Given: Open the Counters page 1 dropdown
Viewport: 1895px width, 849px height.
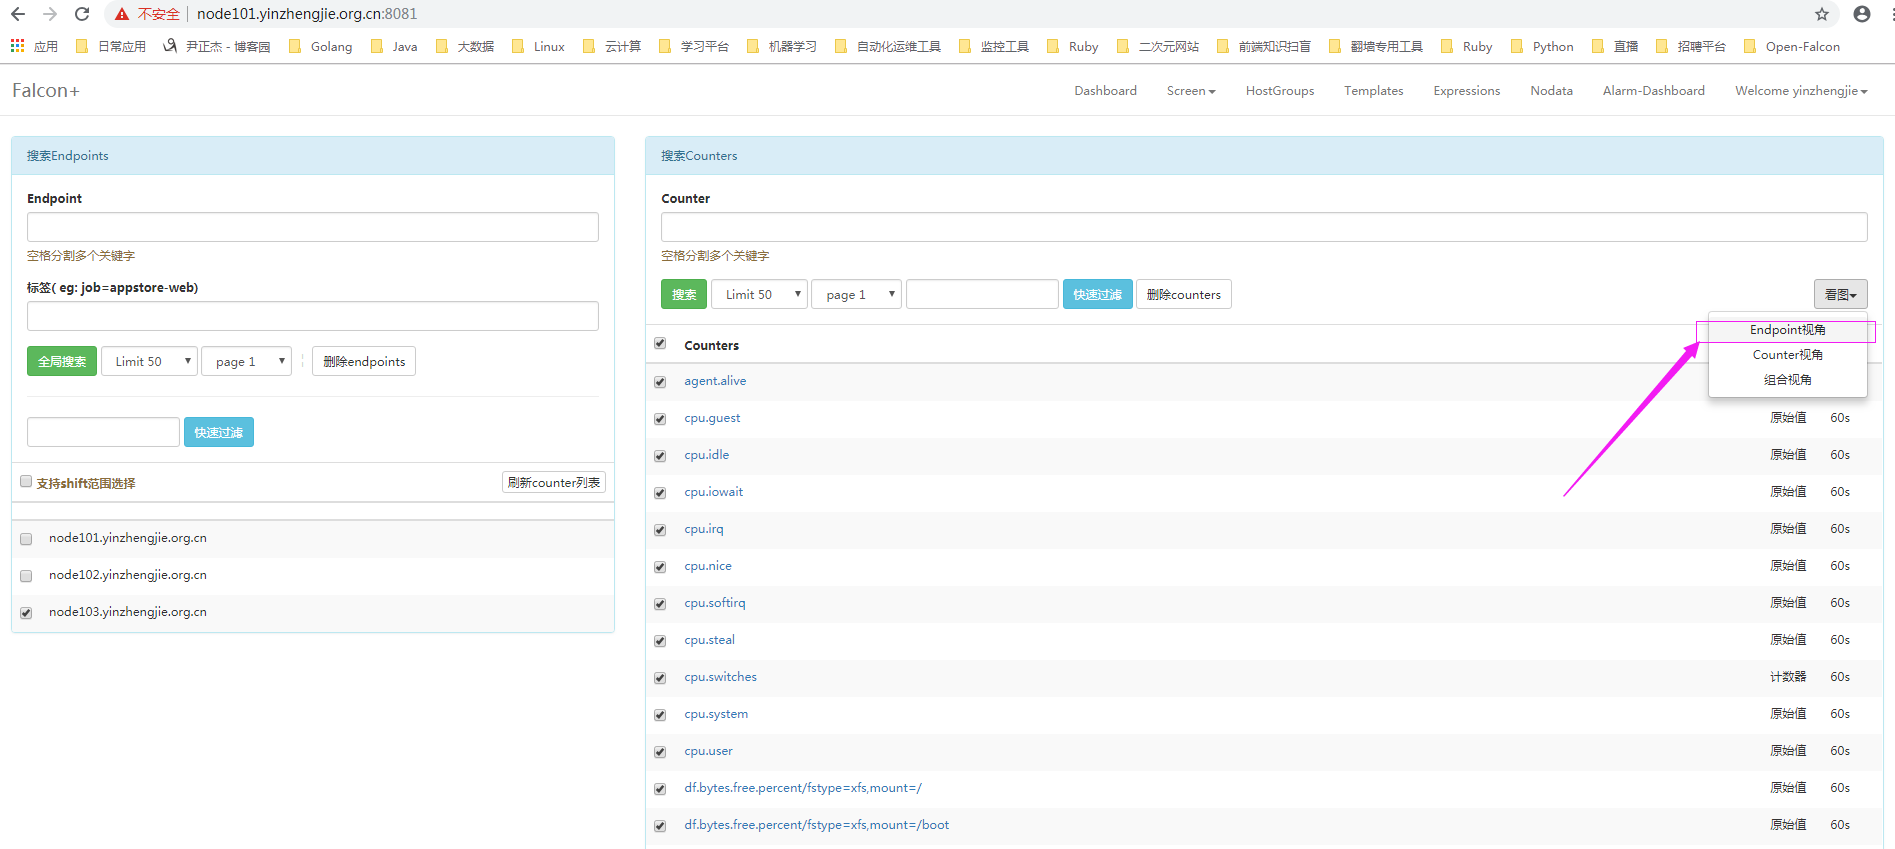Looking at the screenshot, I should (x=857, y=294).
